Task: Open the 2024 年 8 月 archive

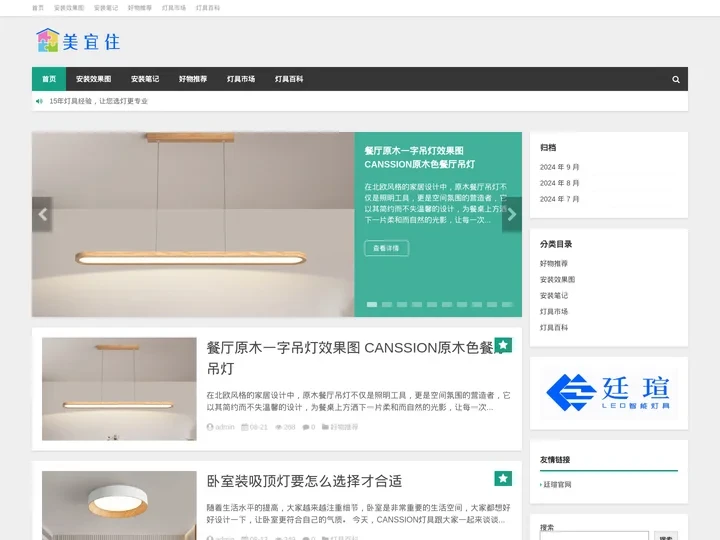Action: [559, 183]
